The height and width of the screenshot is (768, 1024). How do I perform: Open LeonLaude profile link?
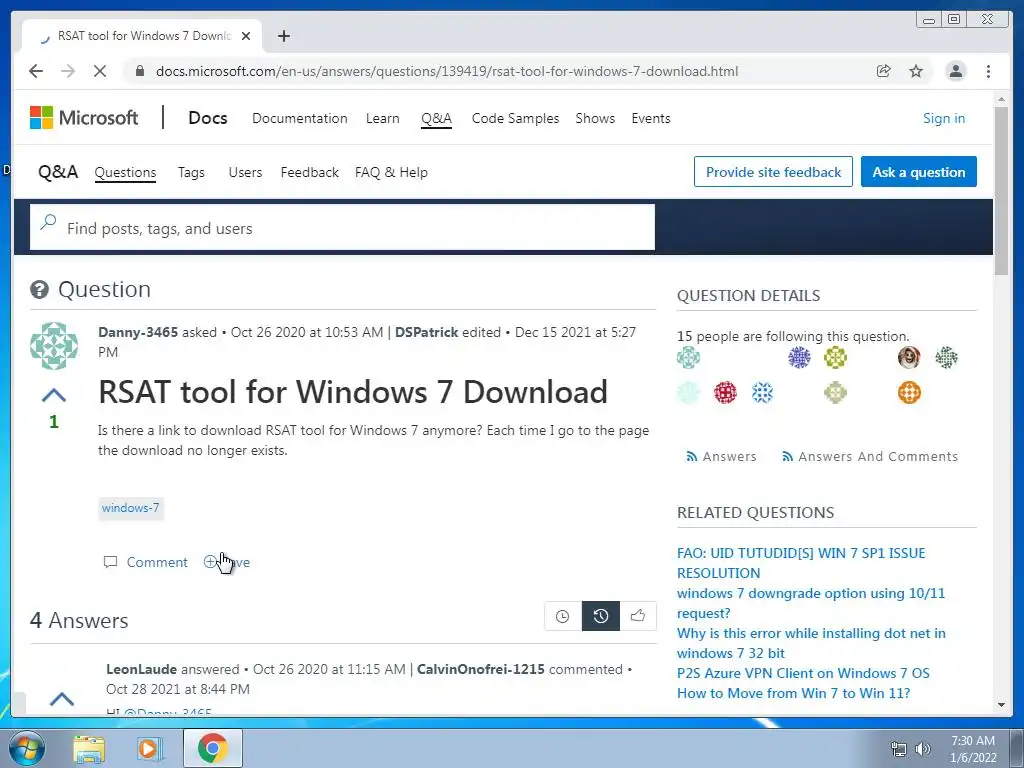(141, 669)
